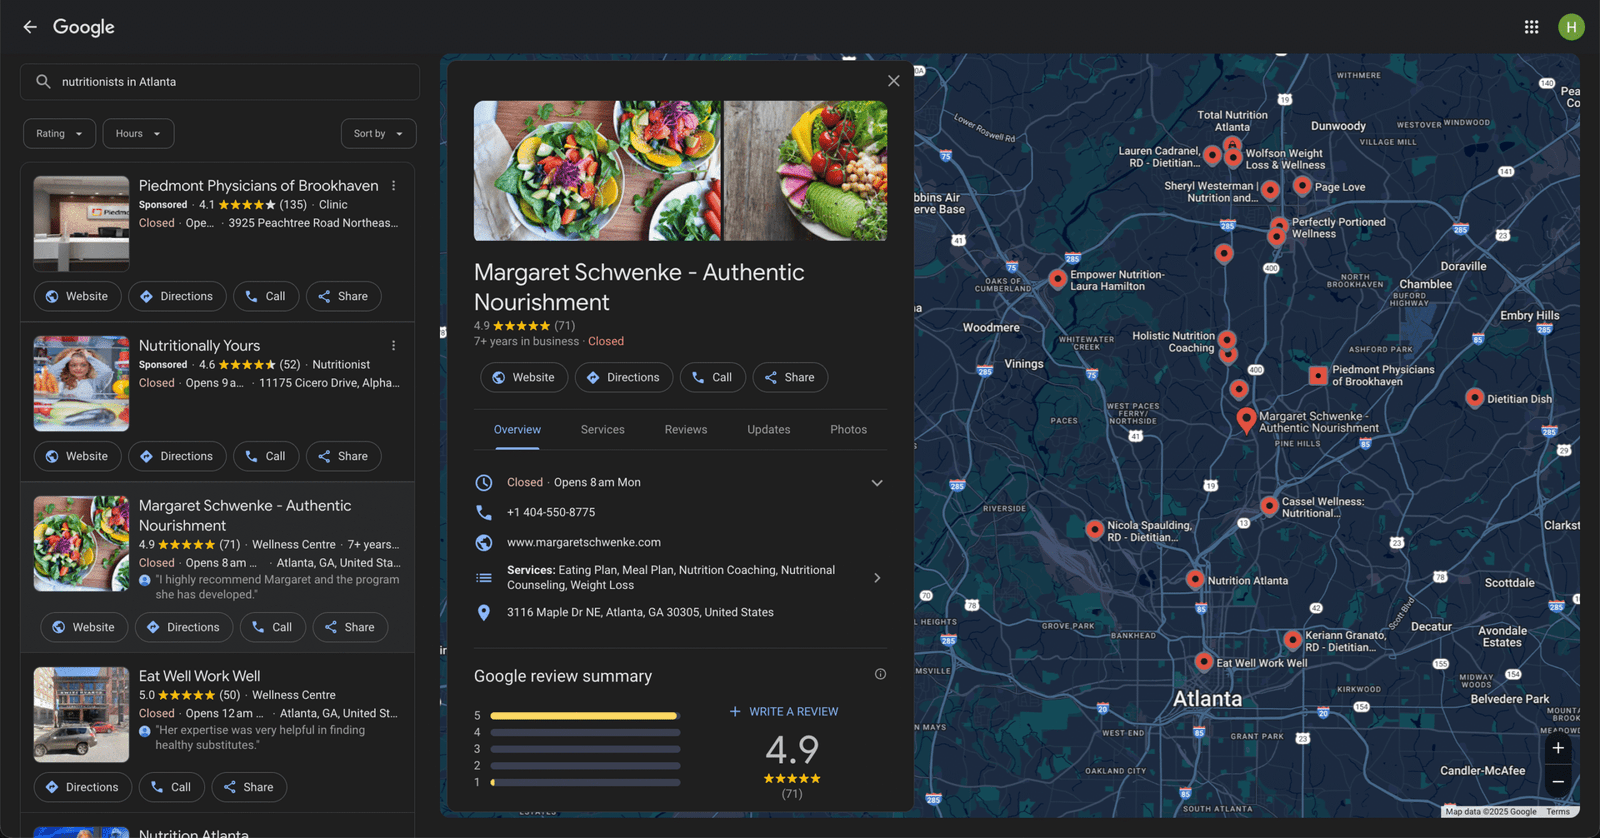Select the Keriann Granato RD map pin

pyautogui.click(x=1292, y=639)
